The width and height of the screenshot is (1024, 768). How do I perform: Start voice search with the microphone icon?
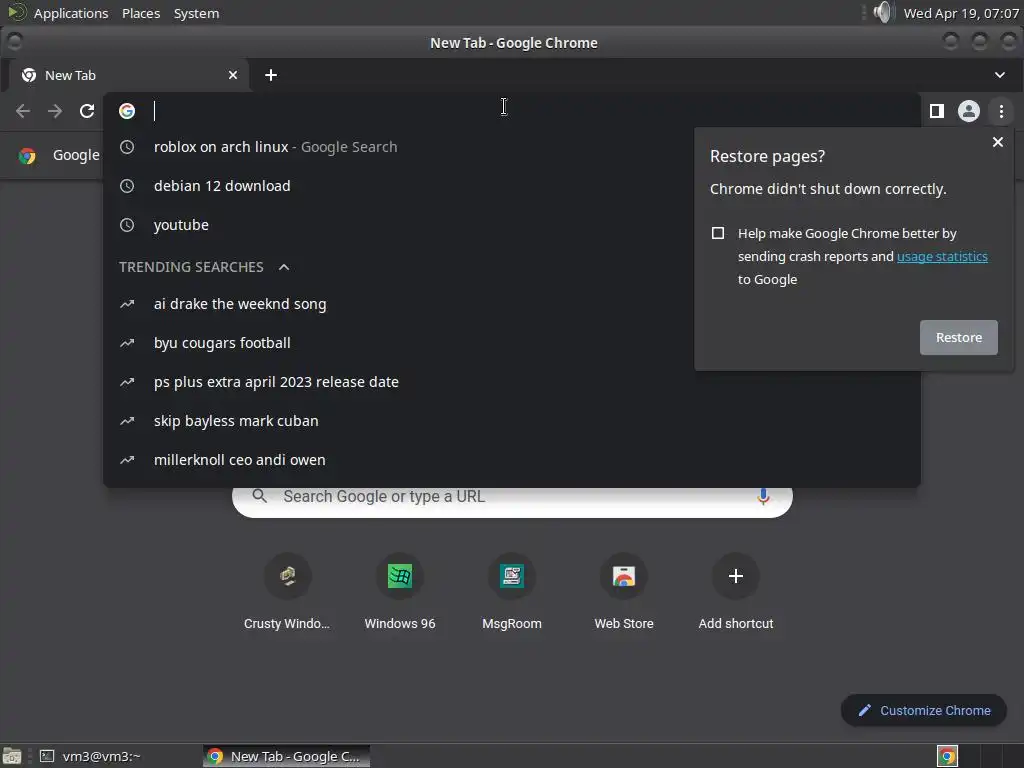coord(763,497)
